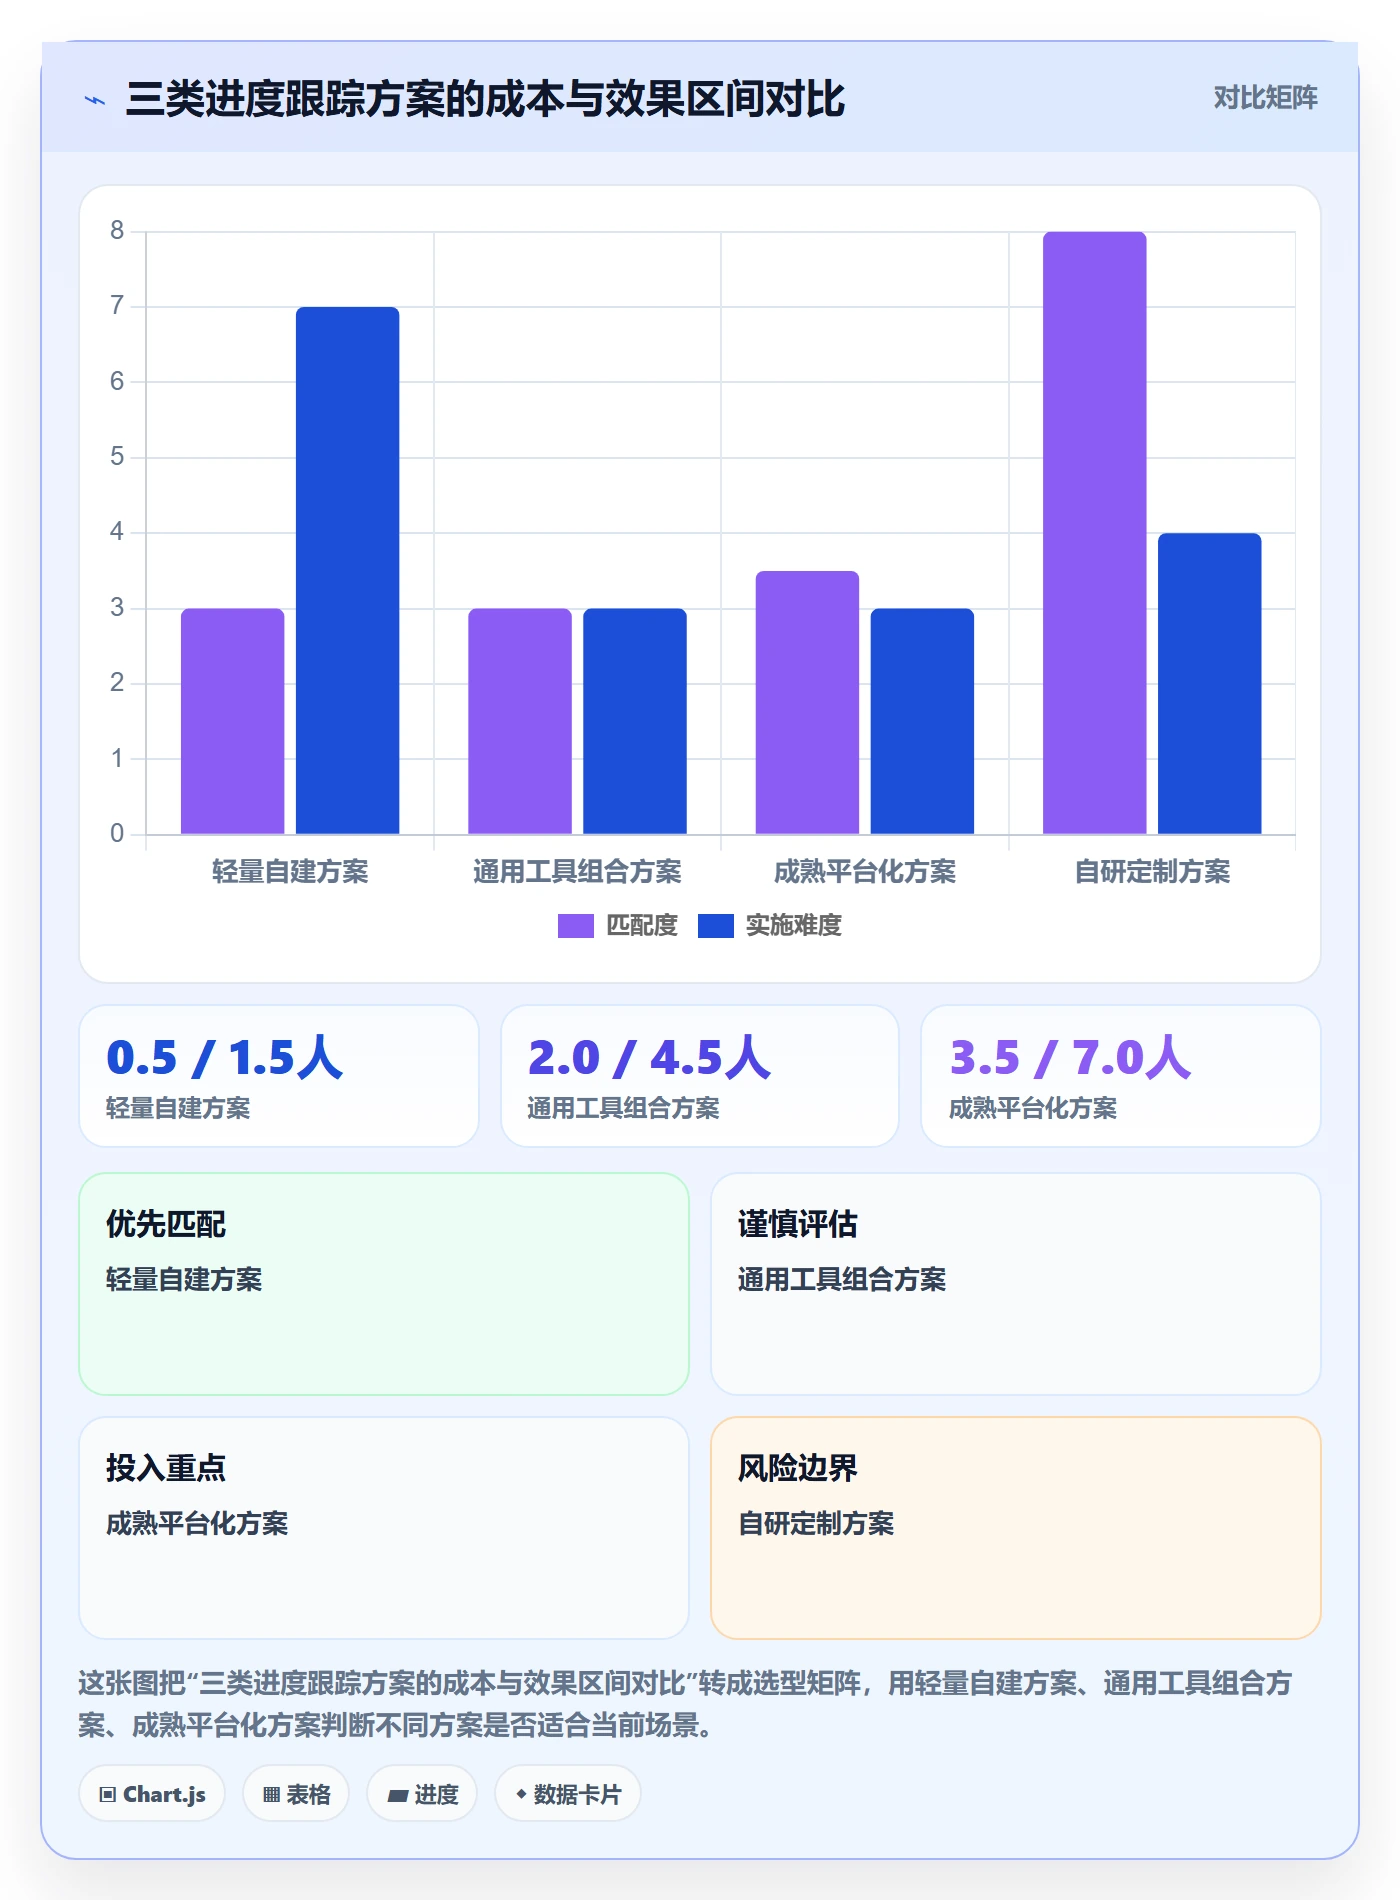
Task: Open the 谨慎评估 matrix card
Action: tap(1016, 1284)
